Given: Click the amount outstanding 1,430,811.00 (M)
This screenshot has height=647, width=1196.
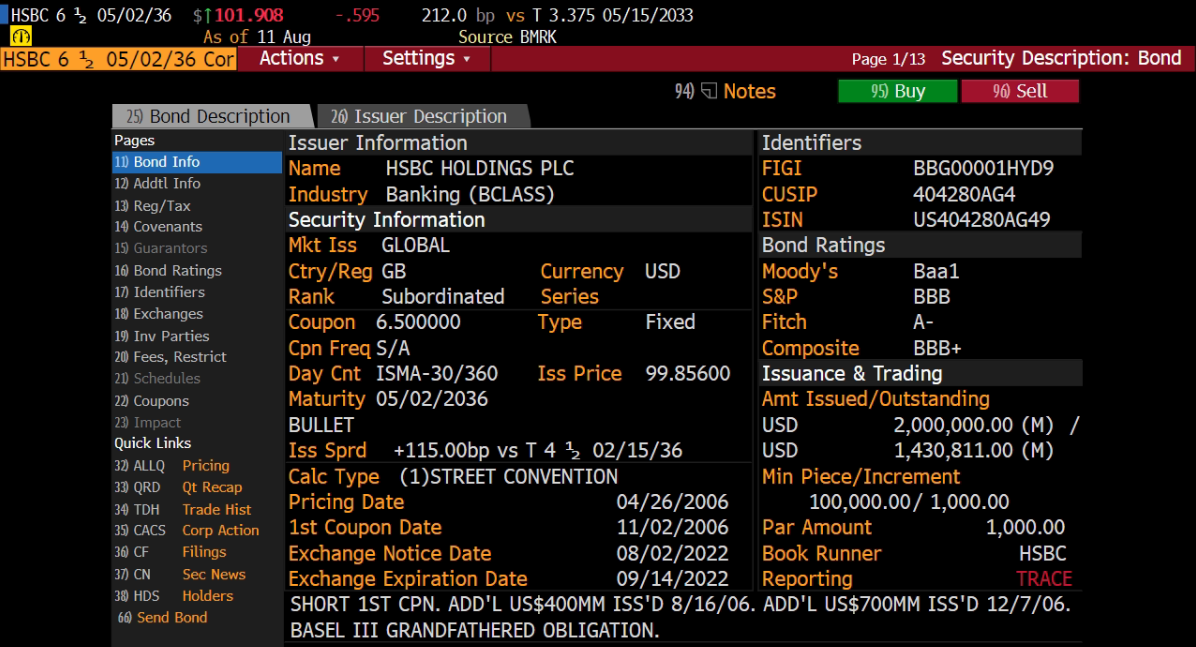Looking at the screenshot, I should 973,450.
